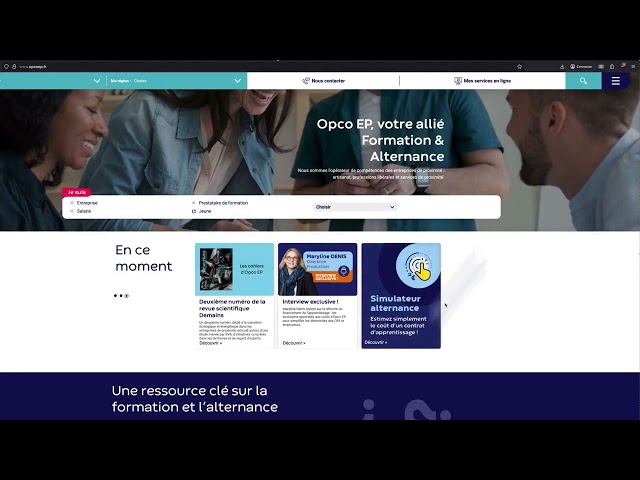Click the search magnifier icon
The height and width of the screenshot is (480, 640).
(x=583, y=80)
